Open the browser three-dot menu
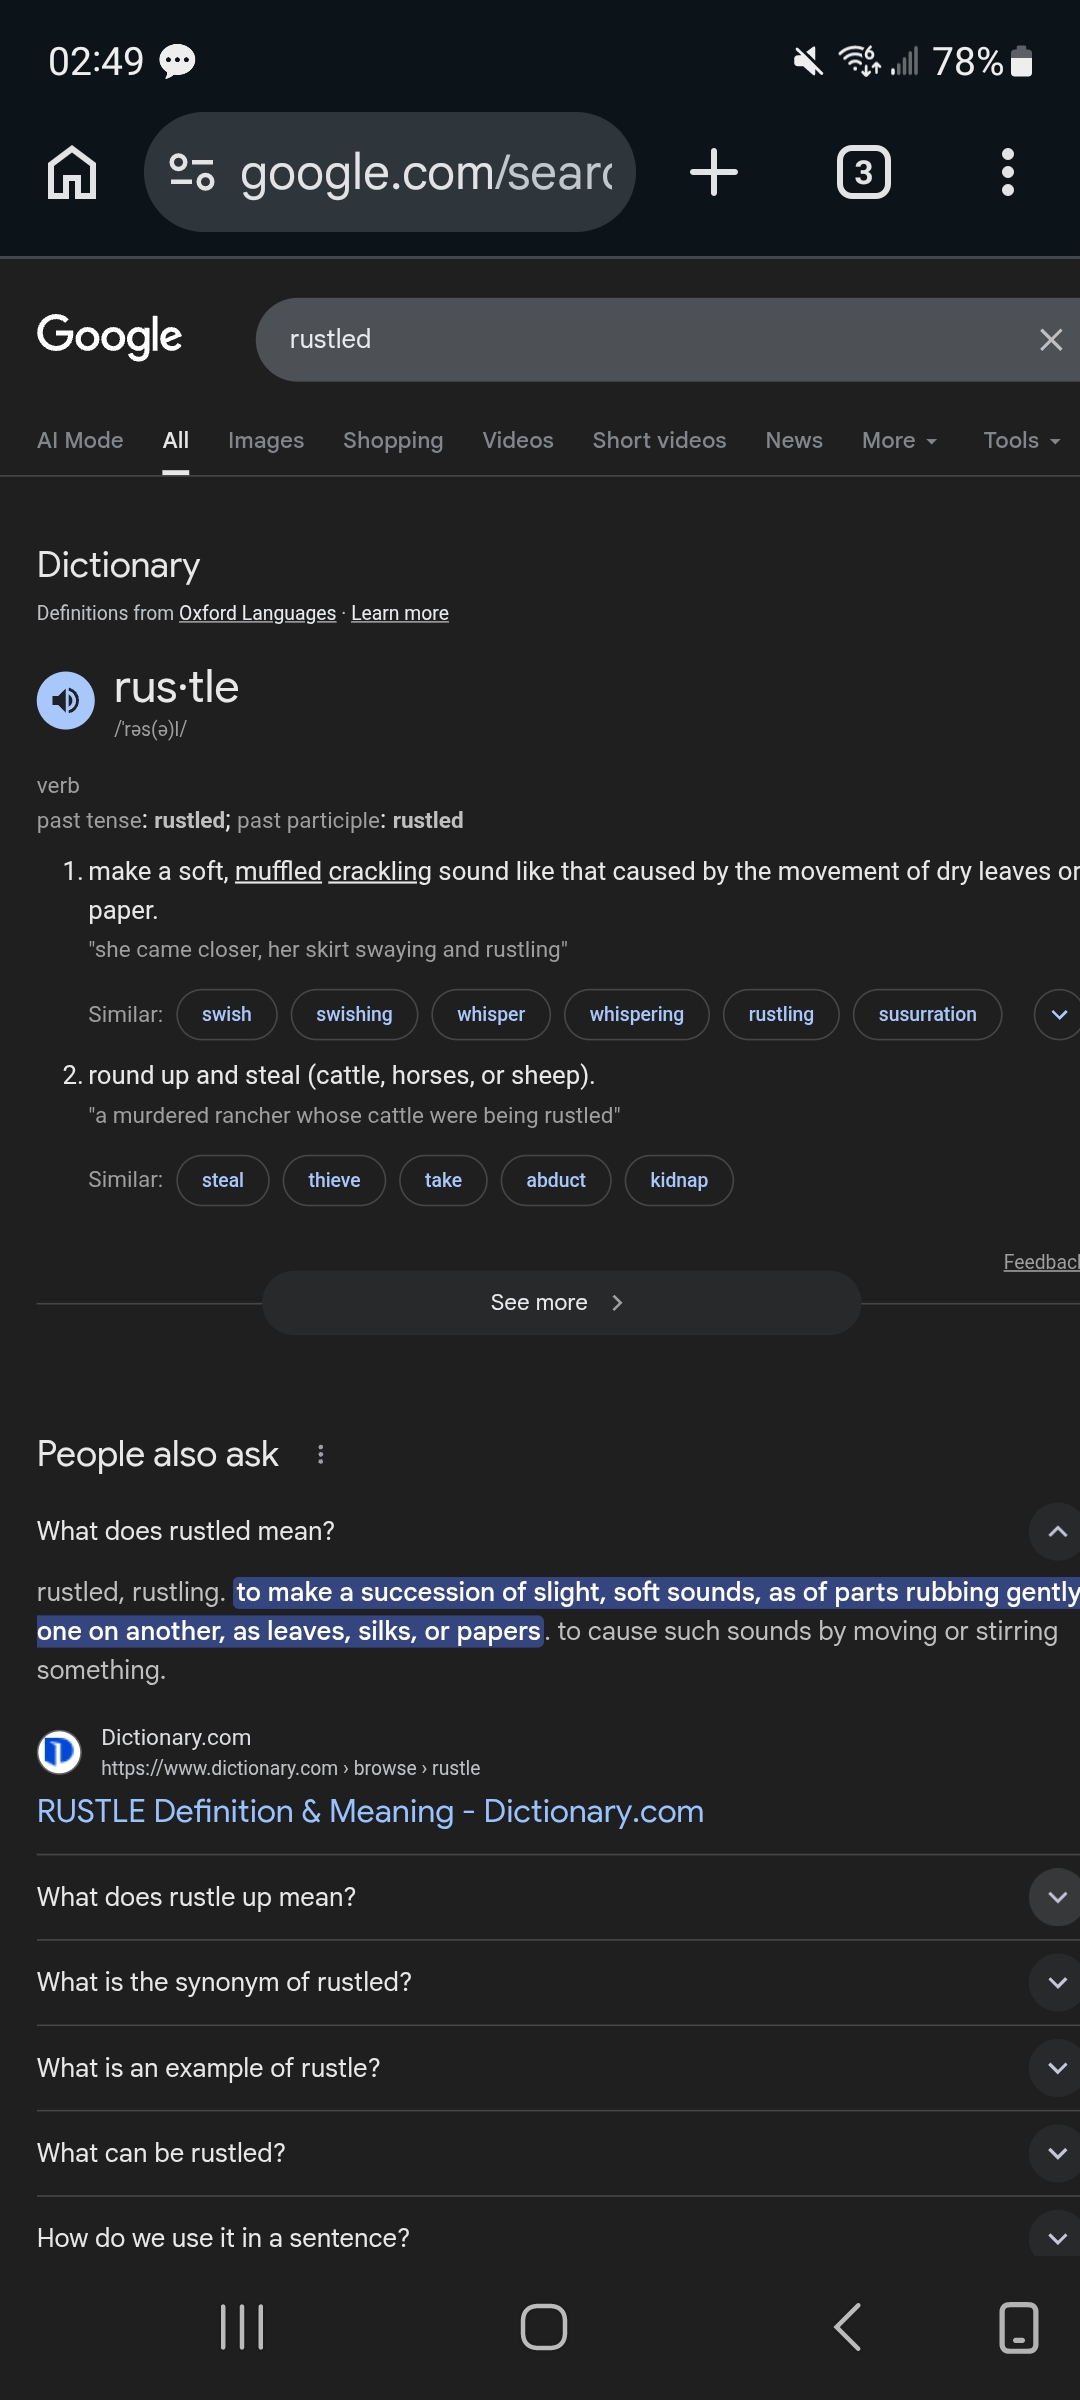Viewport: 1080px width, 2400px height. tap(1007, 172)
